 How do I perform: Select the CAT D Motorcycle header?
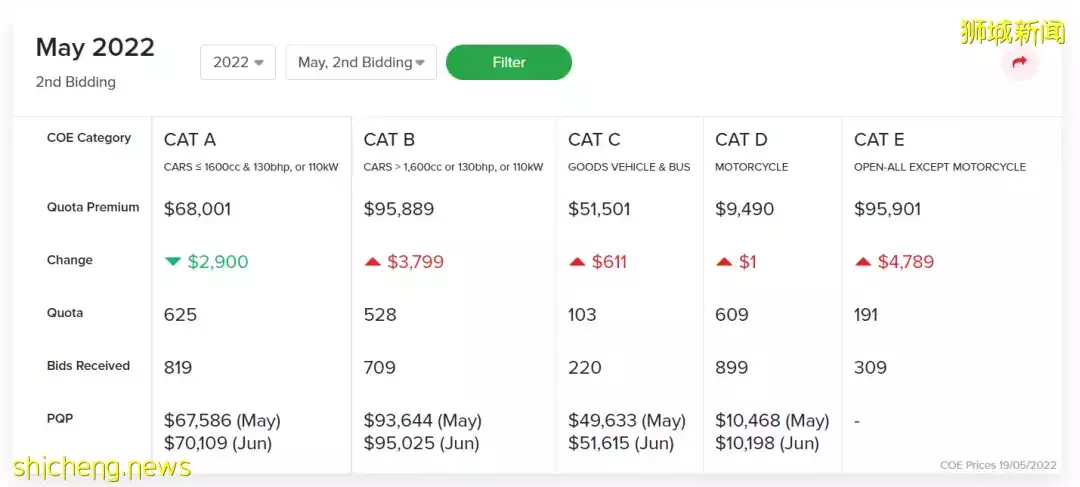(741, 140)
